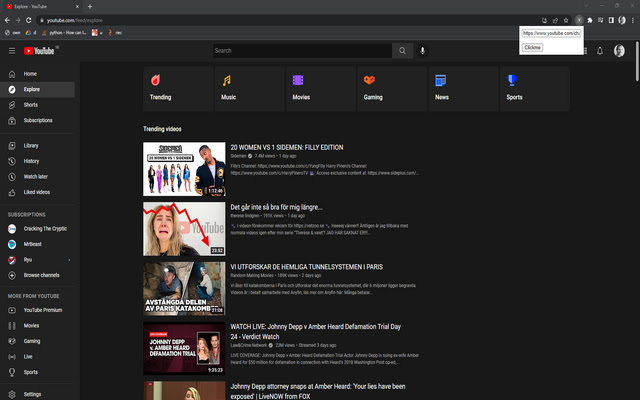Screen dimensions: 640x400
Task: Open Browse channels
Action: point(38,275)
